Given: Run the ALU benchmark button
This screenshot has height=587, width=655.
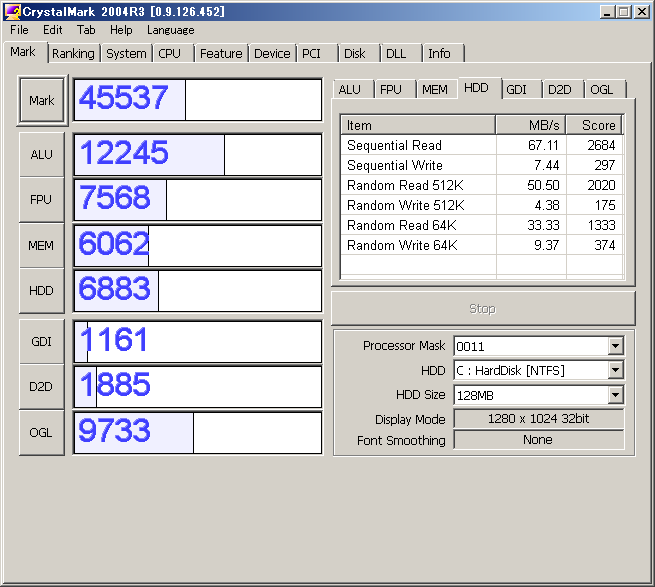Looking at the screenshot, I should click(x=41, y=154).
